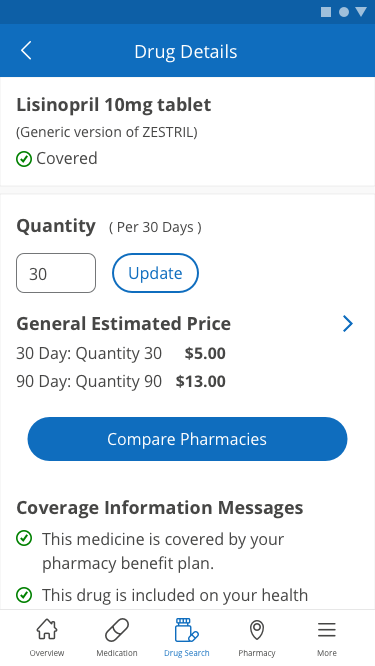The image size is (375, 666).
Task: Open Medication pill icon in bottom bar
Action: 117,629
